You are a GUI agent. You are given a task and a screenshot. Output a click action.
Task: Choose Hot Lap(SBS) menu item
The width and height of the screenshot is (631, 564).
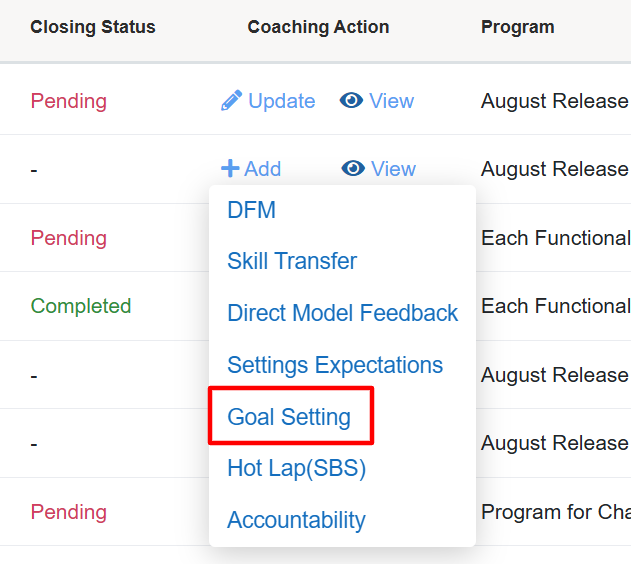[x=296, y=468]
